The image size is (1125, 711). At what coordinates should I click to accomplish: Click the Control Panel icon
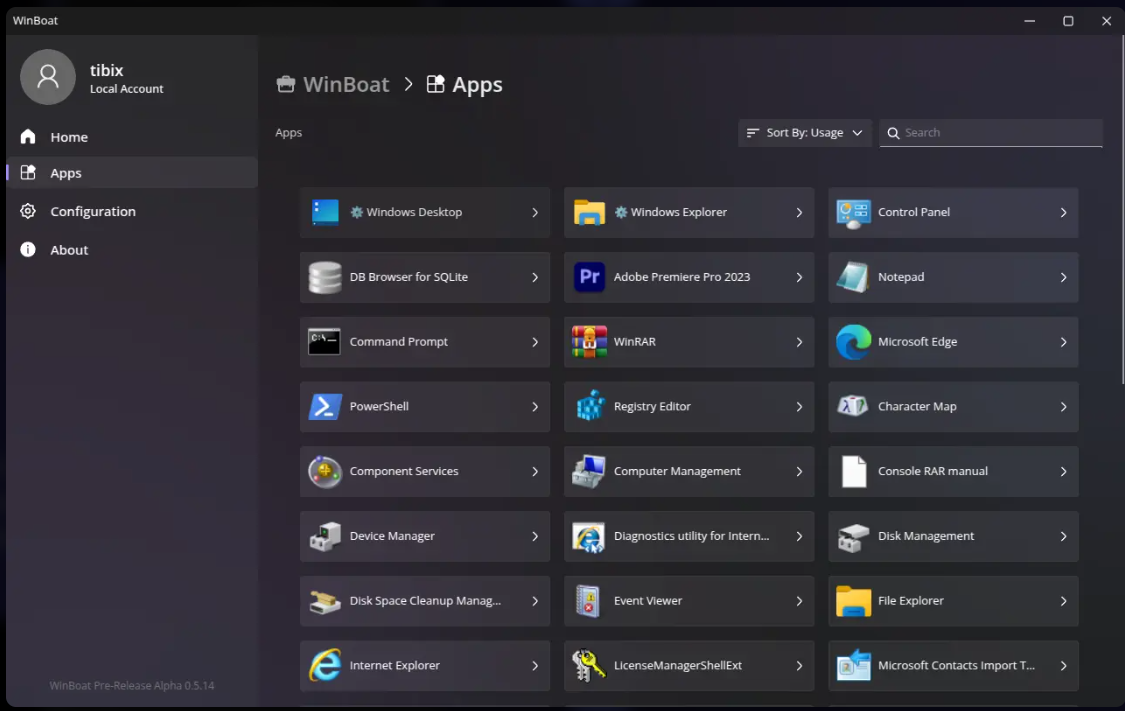[x=853, y=213]
